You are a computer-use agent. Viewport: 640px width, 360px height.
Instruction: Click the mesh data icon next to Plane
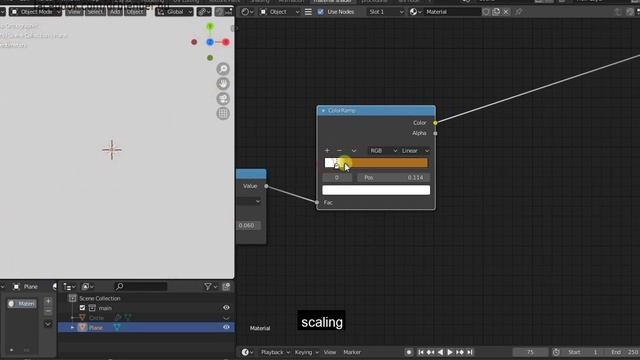117,327
